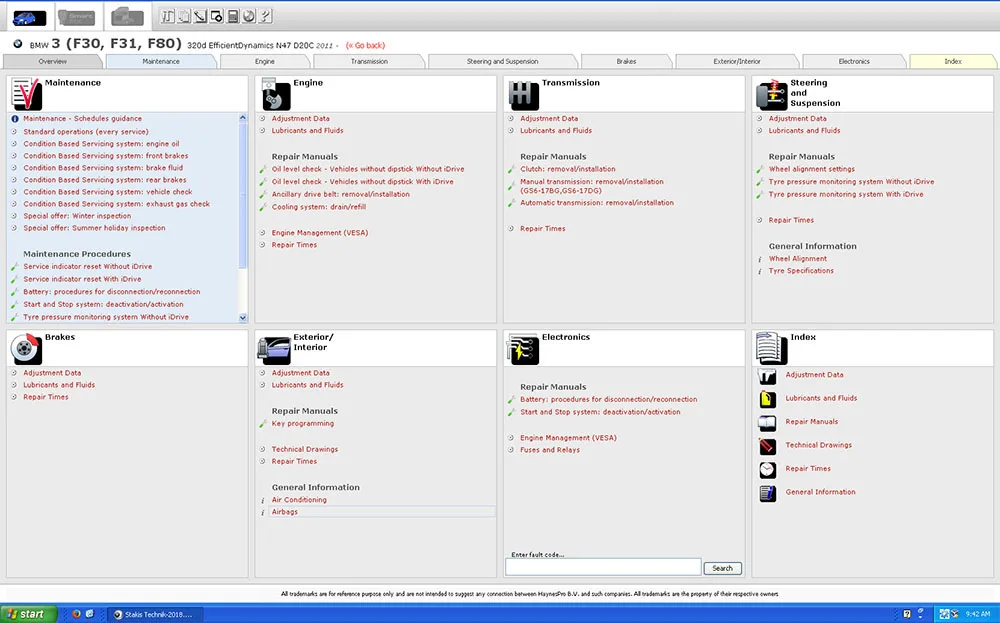The width and height of the screenshot is (1000, 623).
Task: Click Maintenance list scrollbar down arrow
Action: tap(242, 318)
